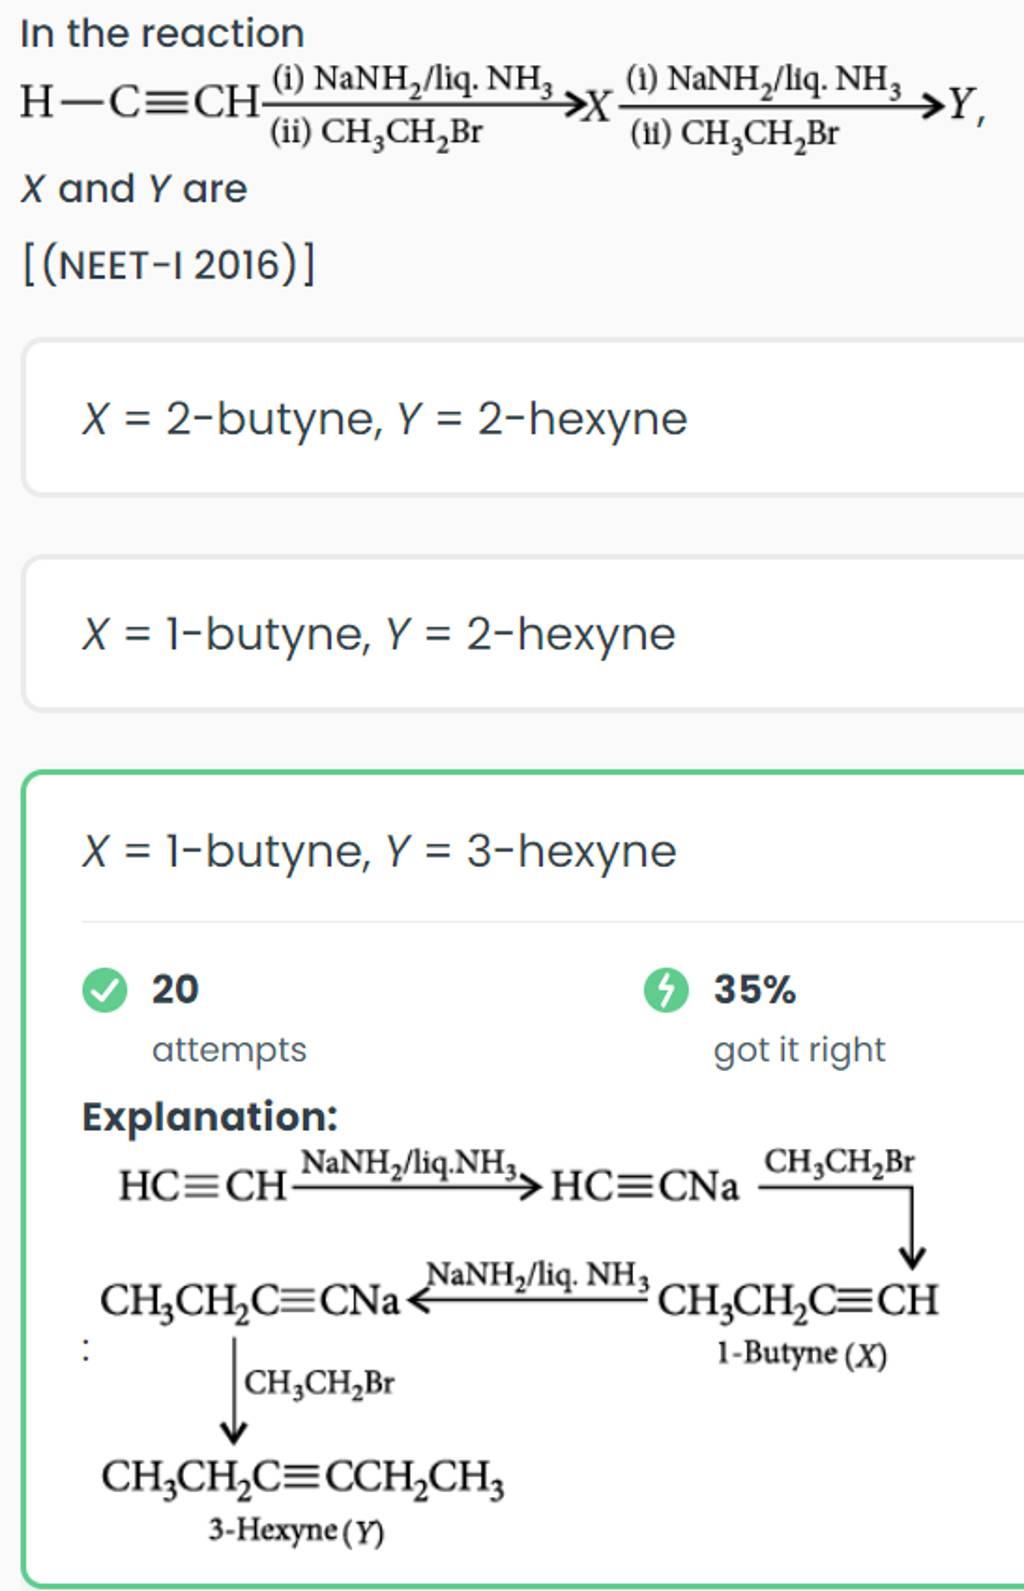
Task: Click the main reaction equation image
Action: pos(500,110)
